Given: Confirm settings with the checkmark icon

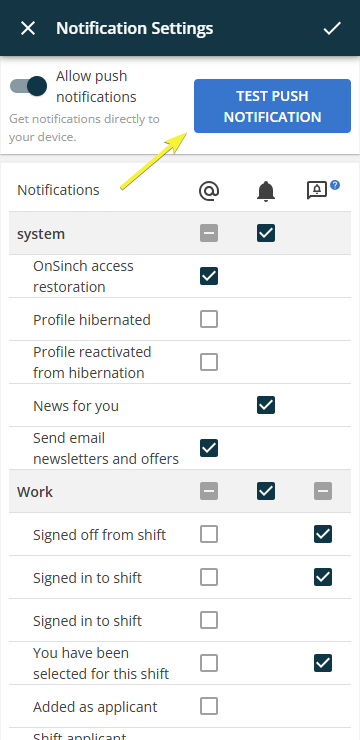Looking at the screenshot, I should (332, 28).
